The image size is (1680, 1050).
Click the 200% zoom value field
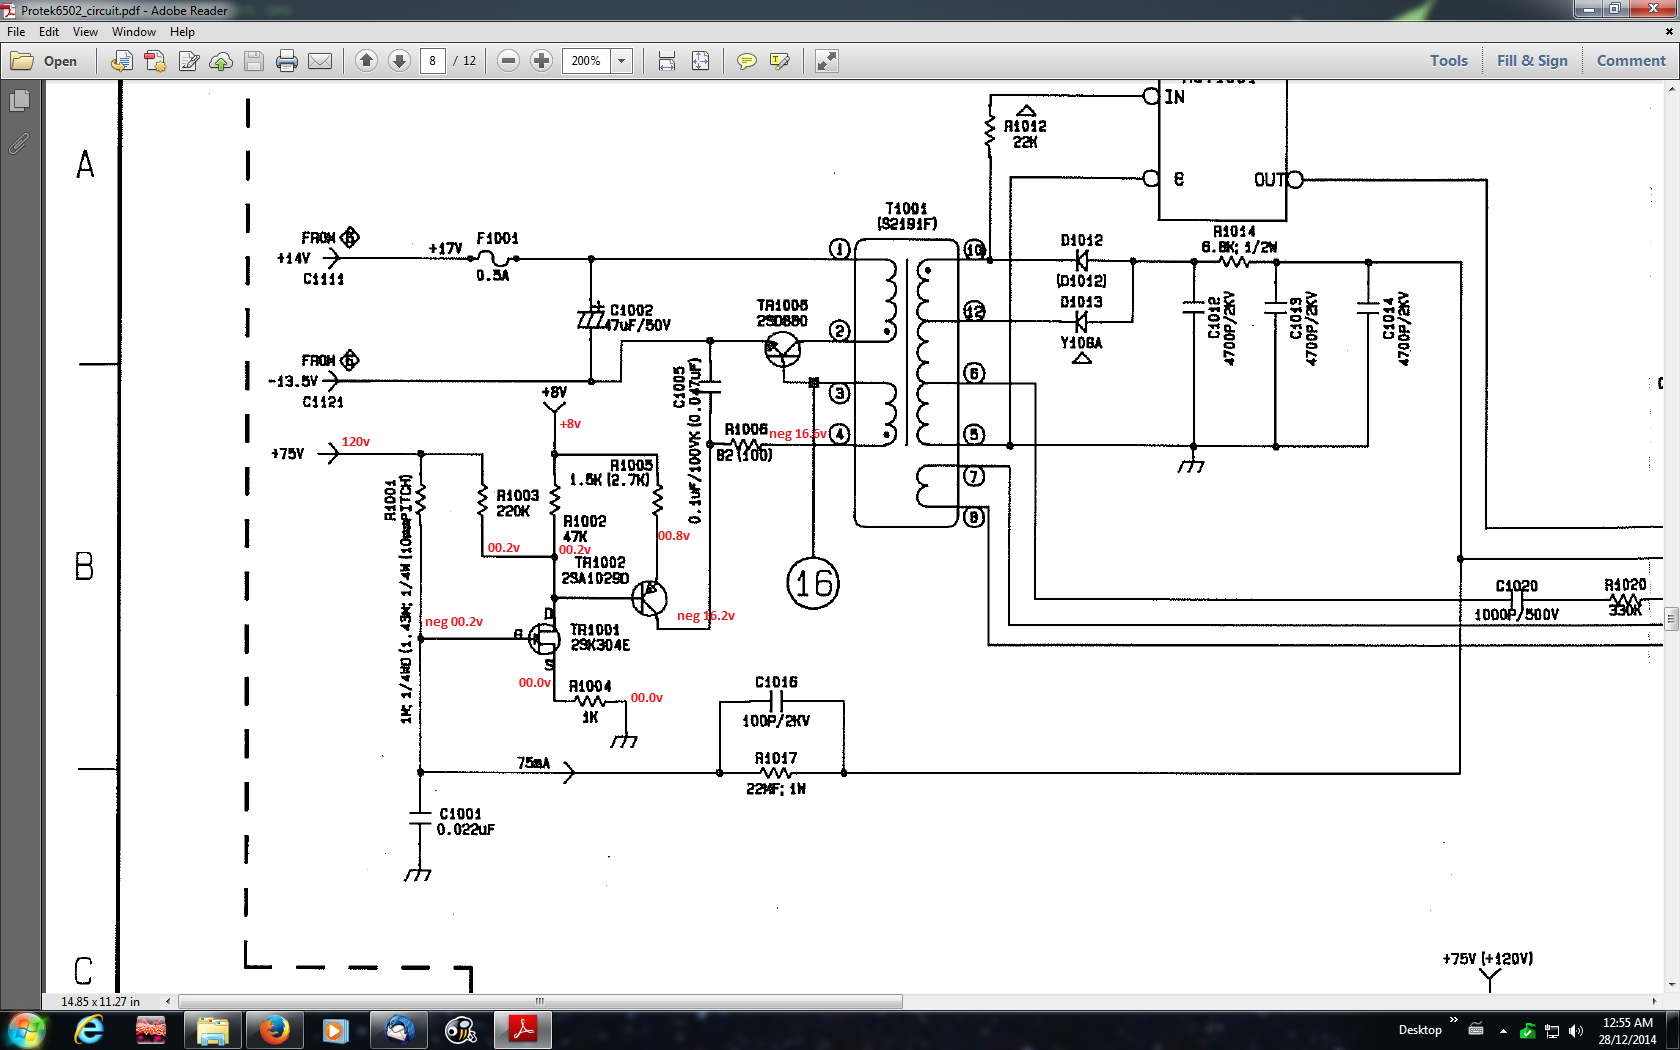(586, 61)
